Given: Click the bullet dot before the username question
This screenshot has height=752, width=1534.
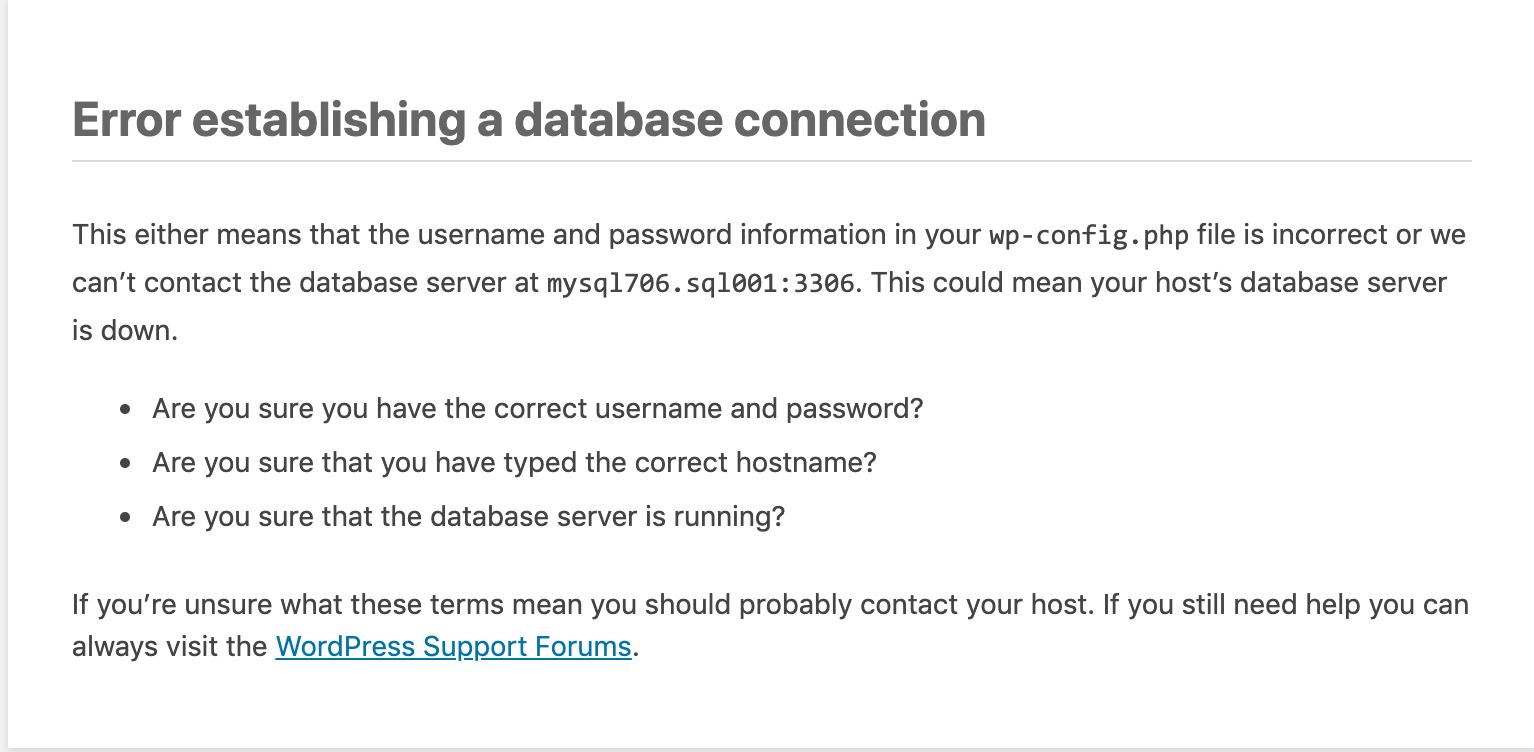Looking at the screenshot, I should (x=125, y=410).
